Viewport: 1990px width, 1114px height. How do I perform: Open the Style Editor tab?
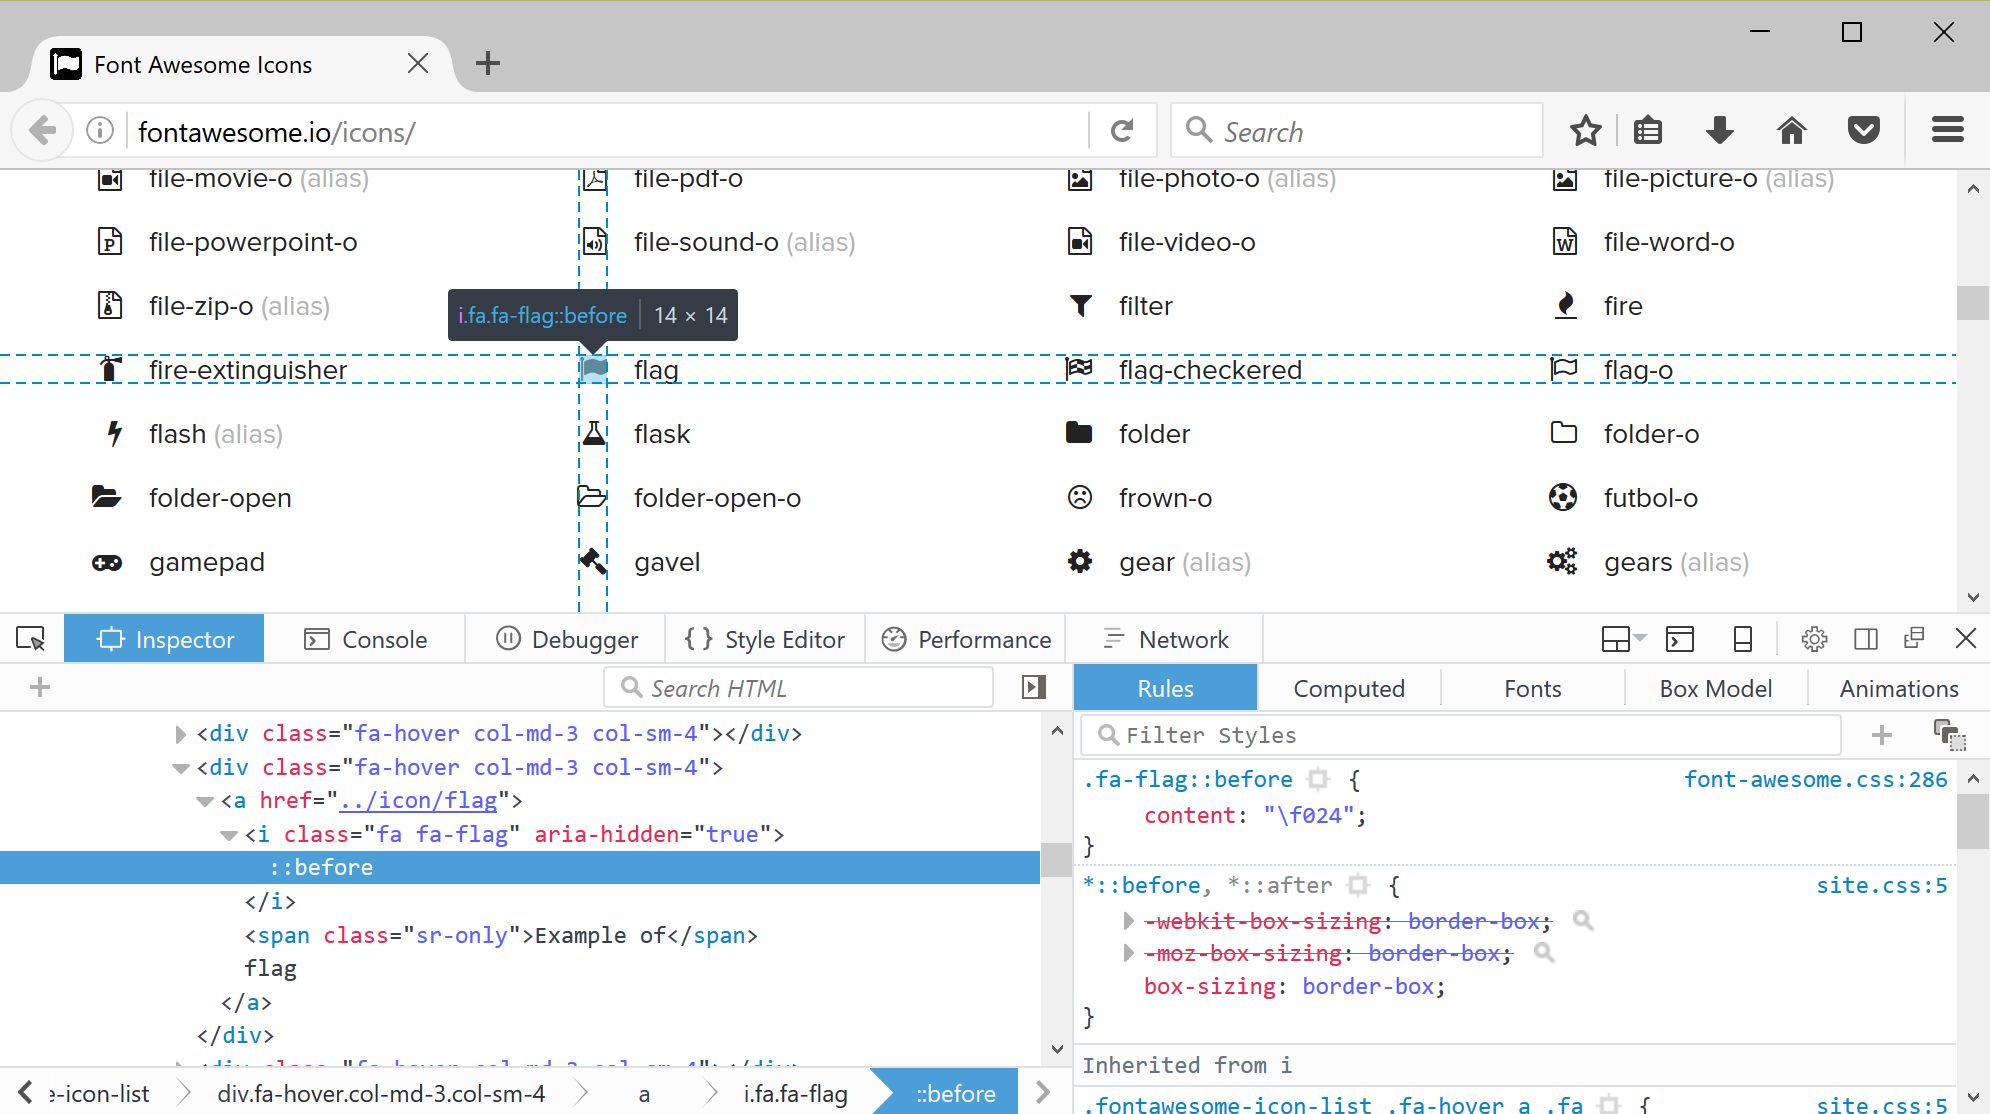[765, 639]
